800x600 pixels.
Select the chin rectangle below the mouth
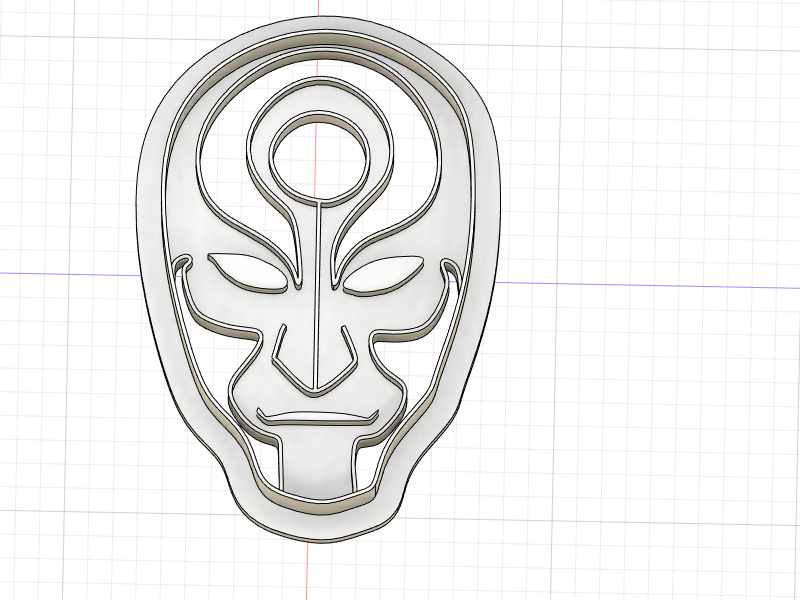click(316, 464)
